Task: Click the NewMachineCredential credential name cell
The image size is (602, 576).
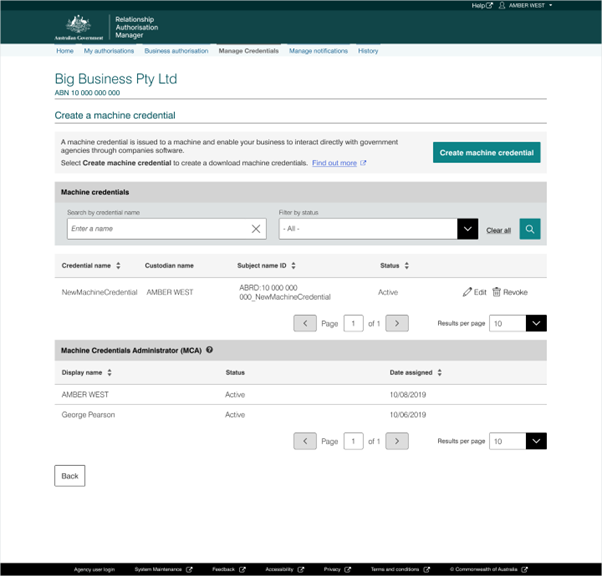Action: pos(99,292)
